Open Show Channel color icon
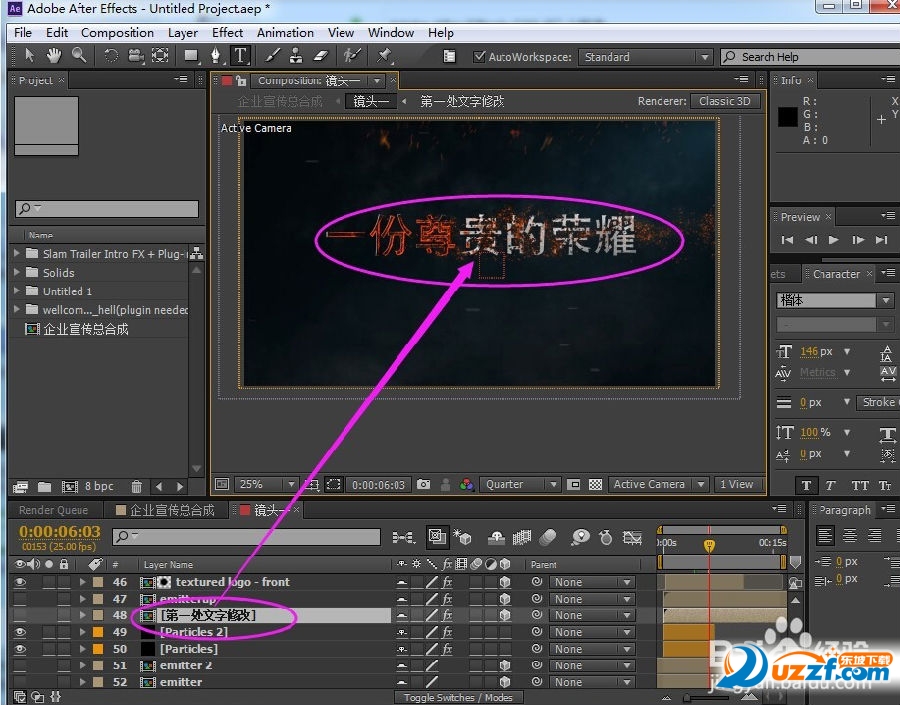 (467, 485)
